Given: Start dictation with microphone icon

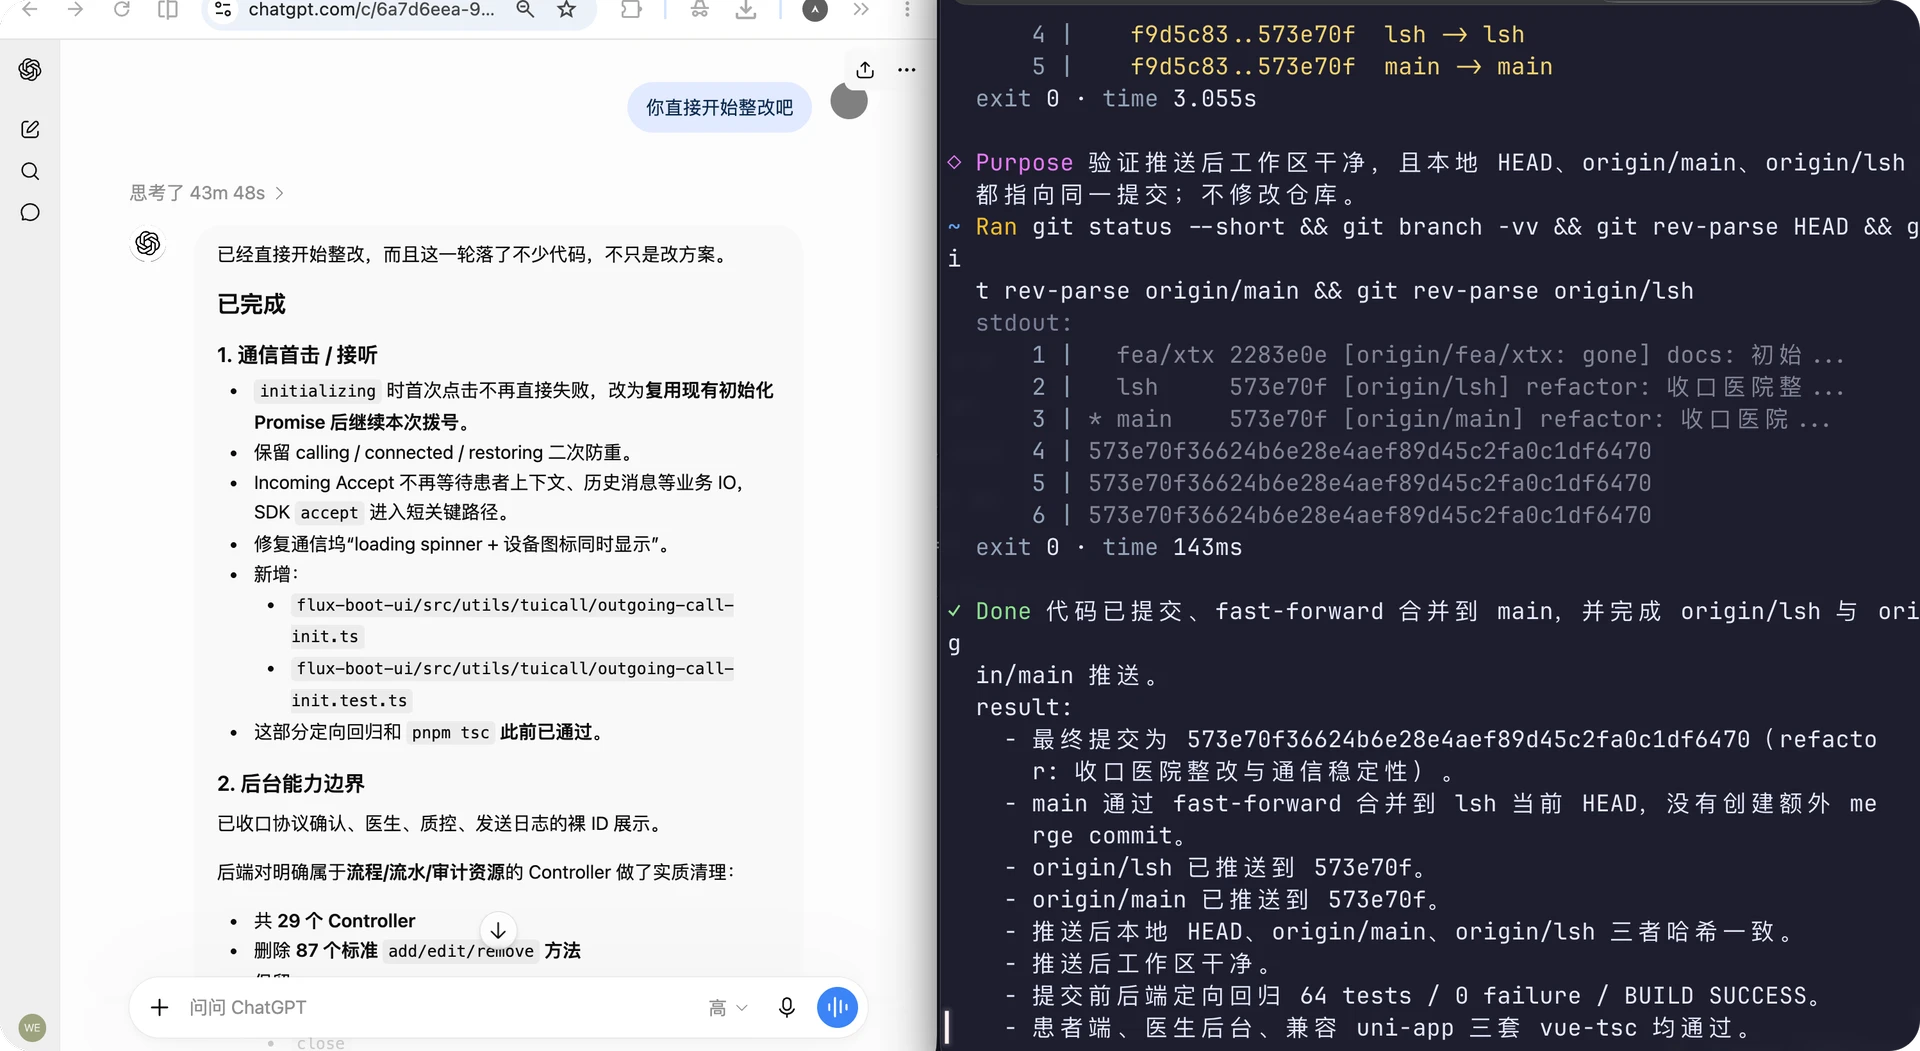Looking at the screenshot, I should [787, 1007].
